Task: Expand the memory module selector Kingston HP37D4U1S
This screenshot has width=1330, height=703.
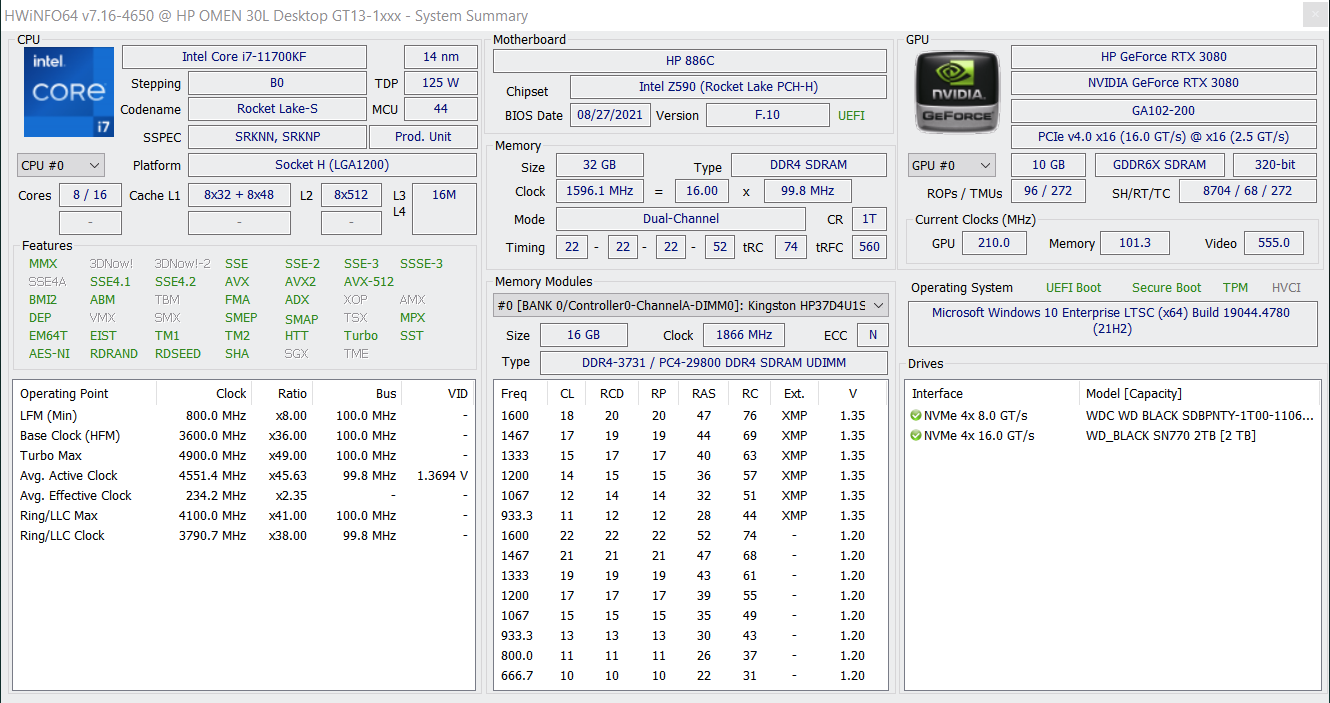Action: pos(691,305)
